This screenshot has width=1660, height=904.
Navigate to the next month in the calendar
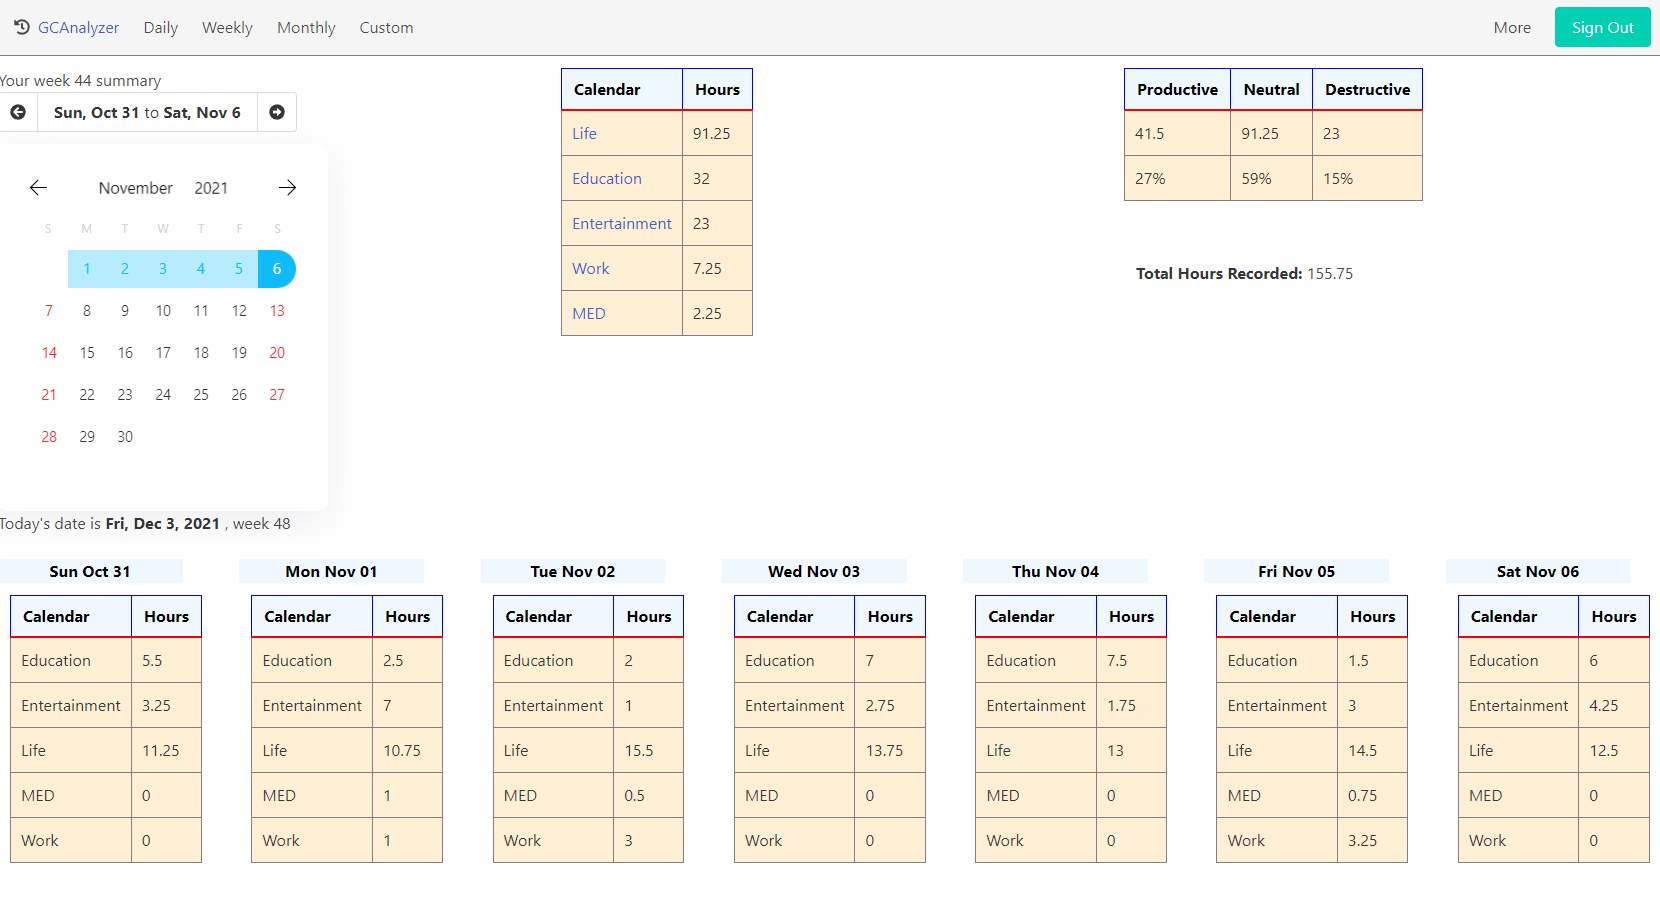287,187
